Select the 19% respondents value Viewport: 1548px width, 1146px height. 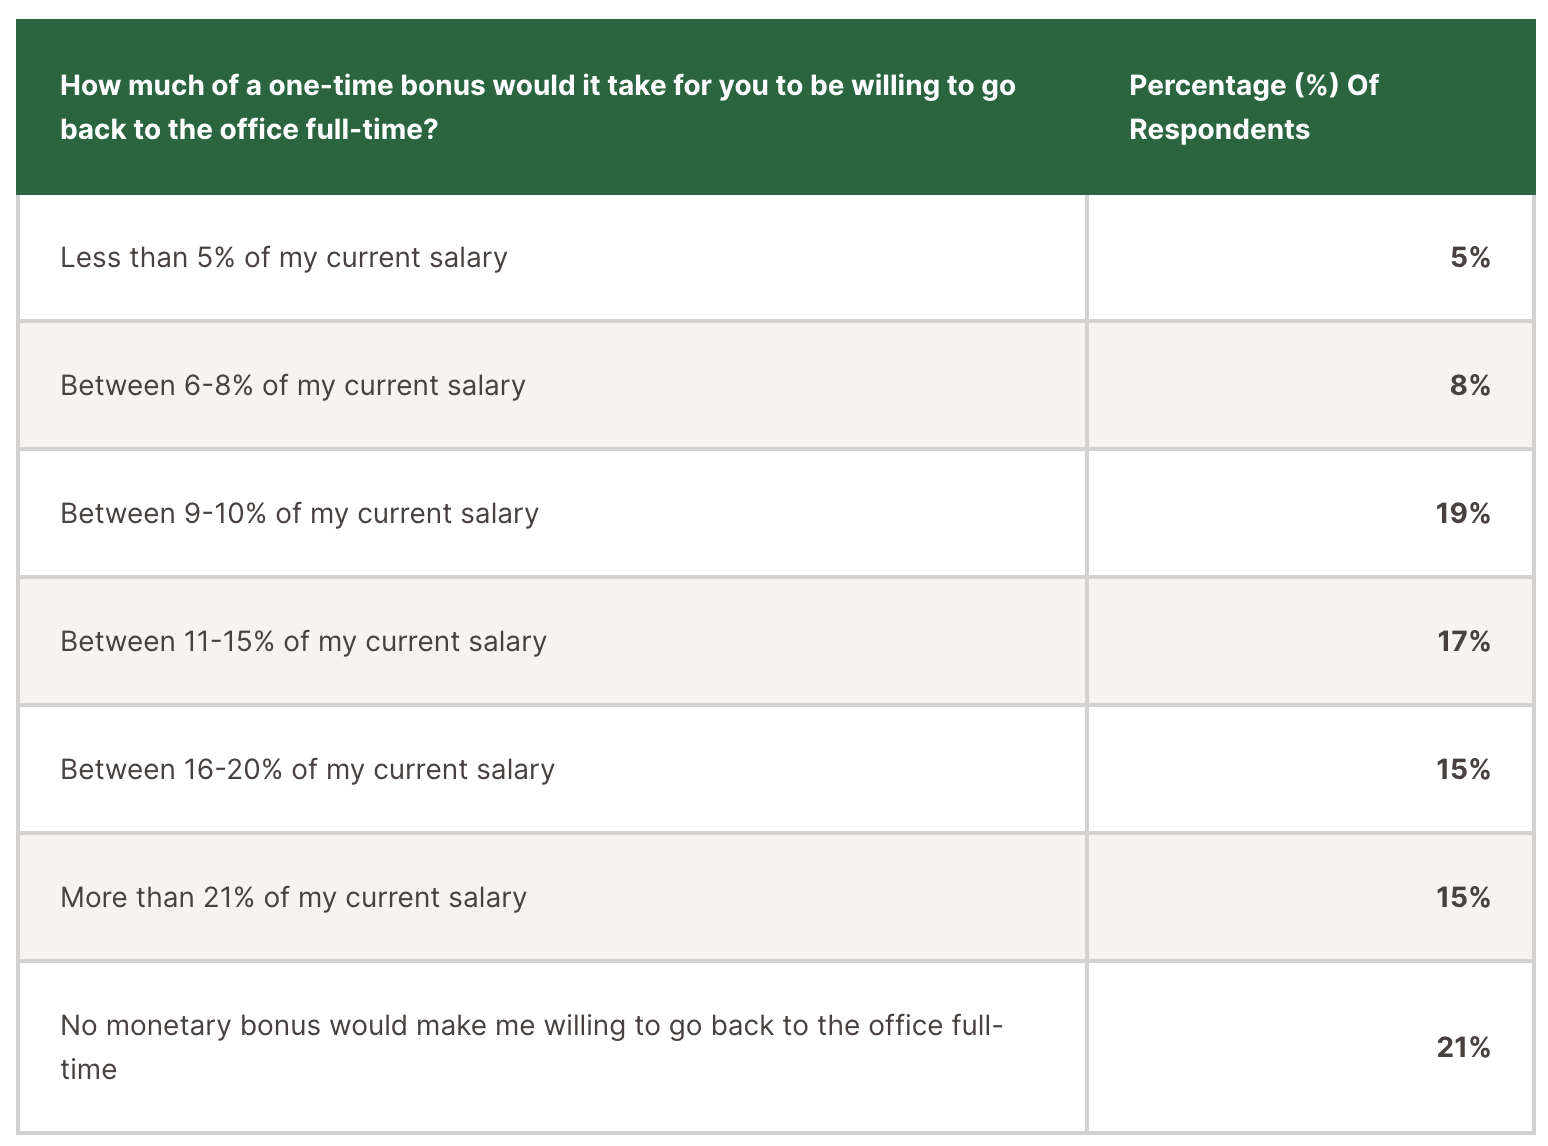pyautogui.click(x=1464, y=514)
